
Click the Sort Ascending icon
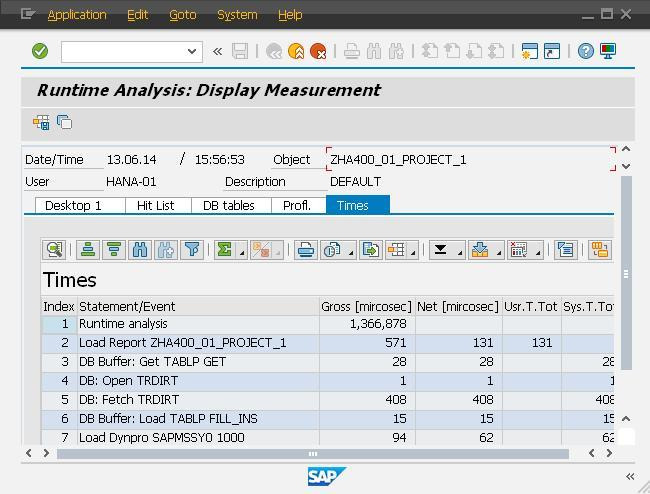pos(88,250)
